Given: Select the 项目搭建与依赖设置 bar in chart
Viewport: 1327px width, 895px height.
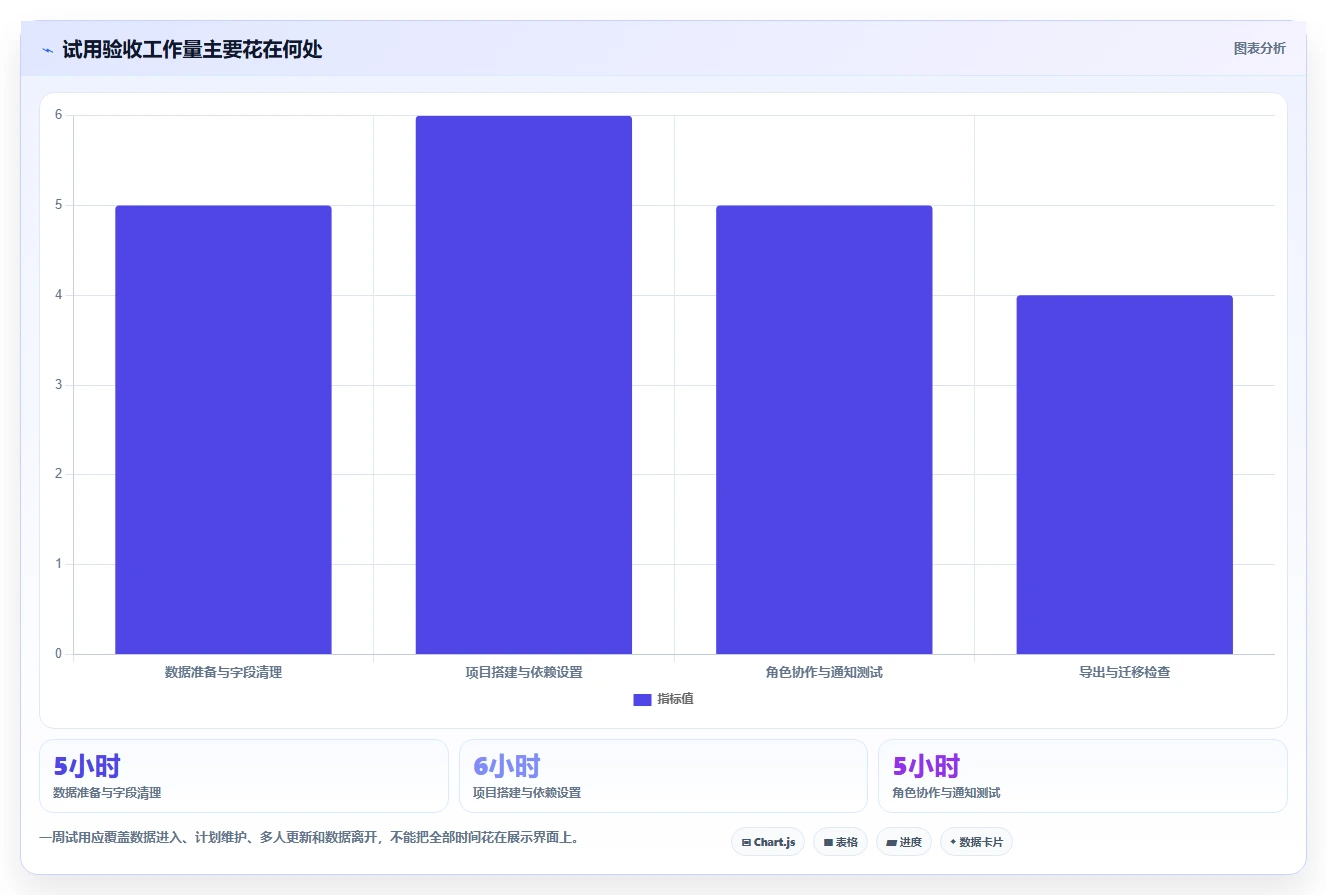Looking at the screenshot, I should point(524,385).
